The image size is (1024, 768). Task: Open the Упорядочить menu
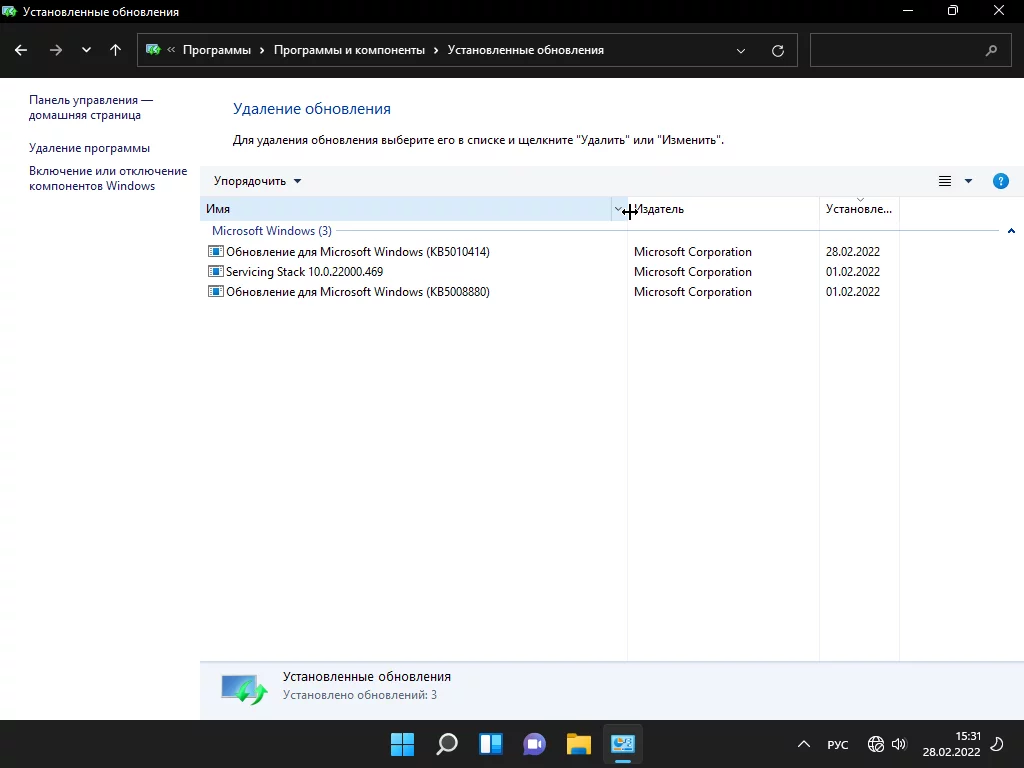click(x=257, y=181)
